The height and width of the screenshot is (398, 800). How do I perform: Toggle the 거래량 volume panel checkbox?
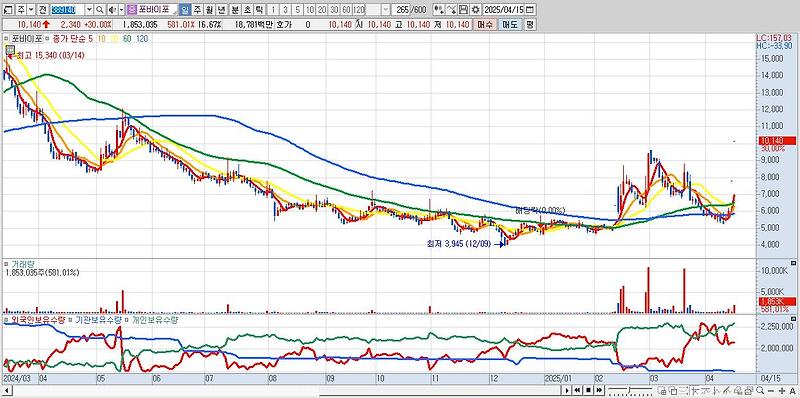(x=6, y=264)
